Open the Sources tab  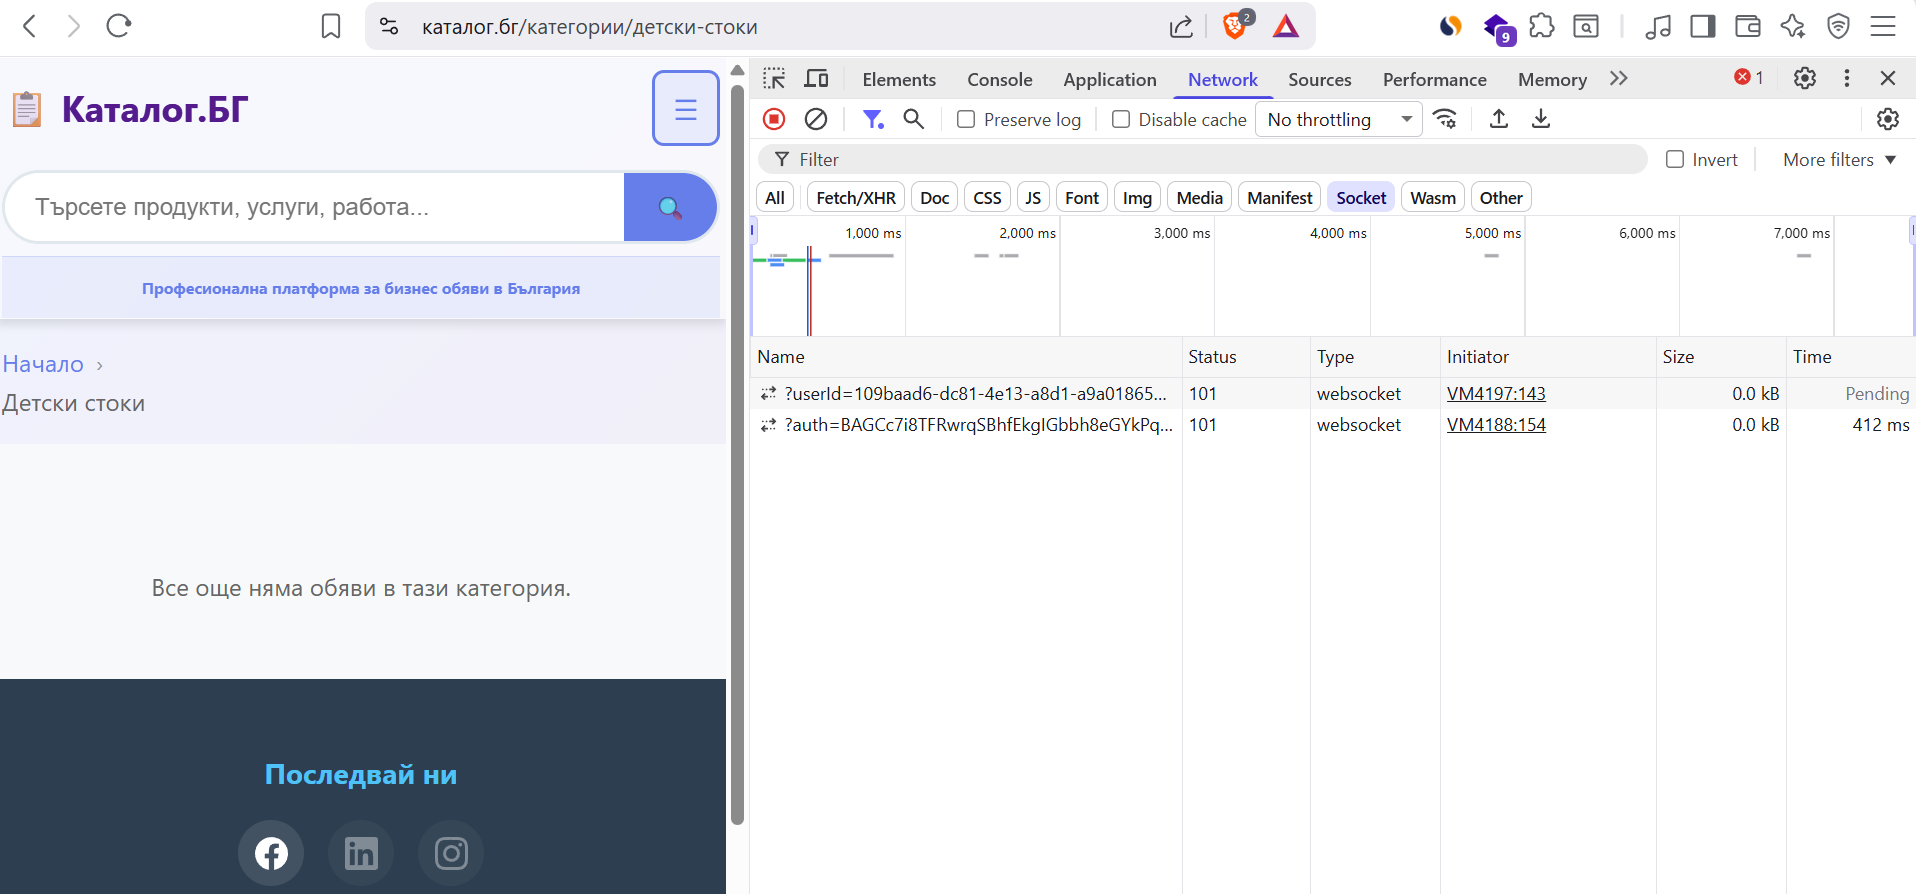point(1320,80)
